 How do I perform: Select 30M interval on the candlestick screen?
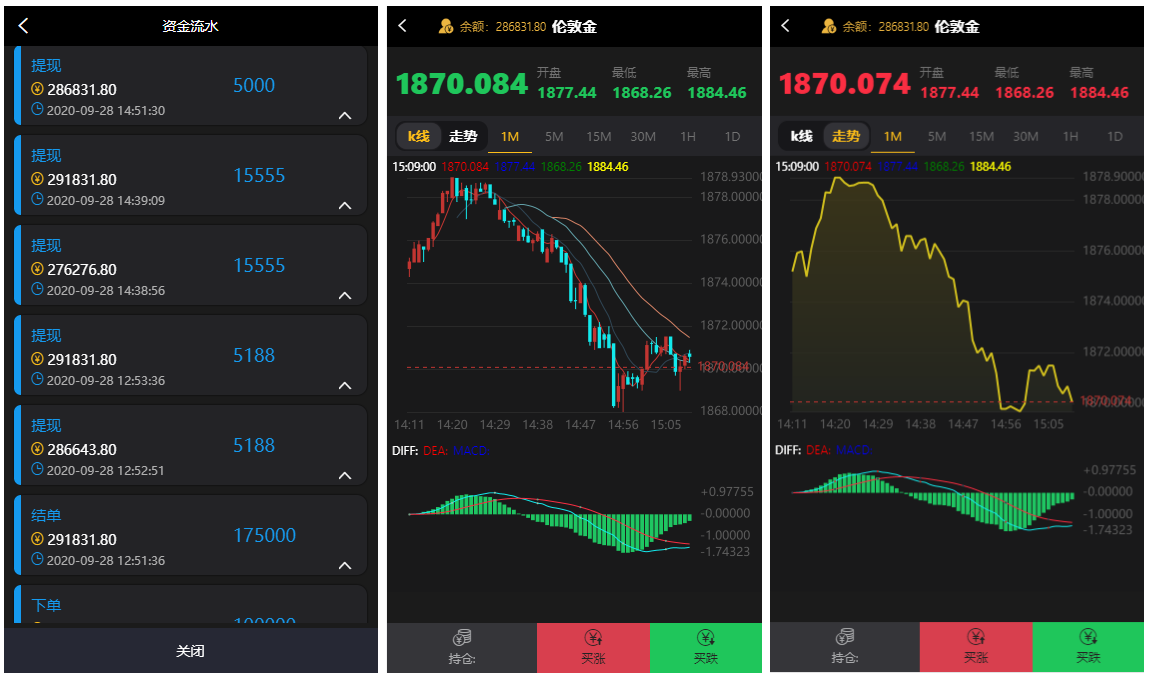click(x=643, y=137)
